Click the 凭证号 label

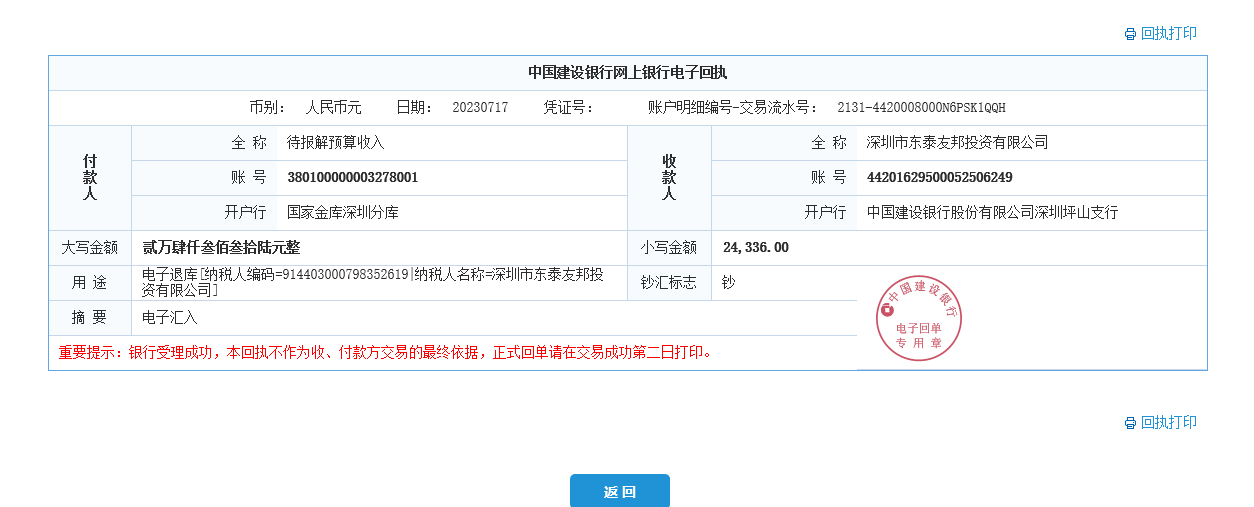pyautogui.click(x=569, y=108)
